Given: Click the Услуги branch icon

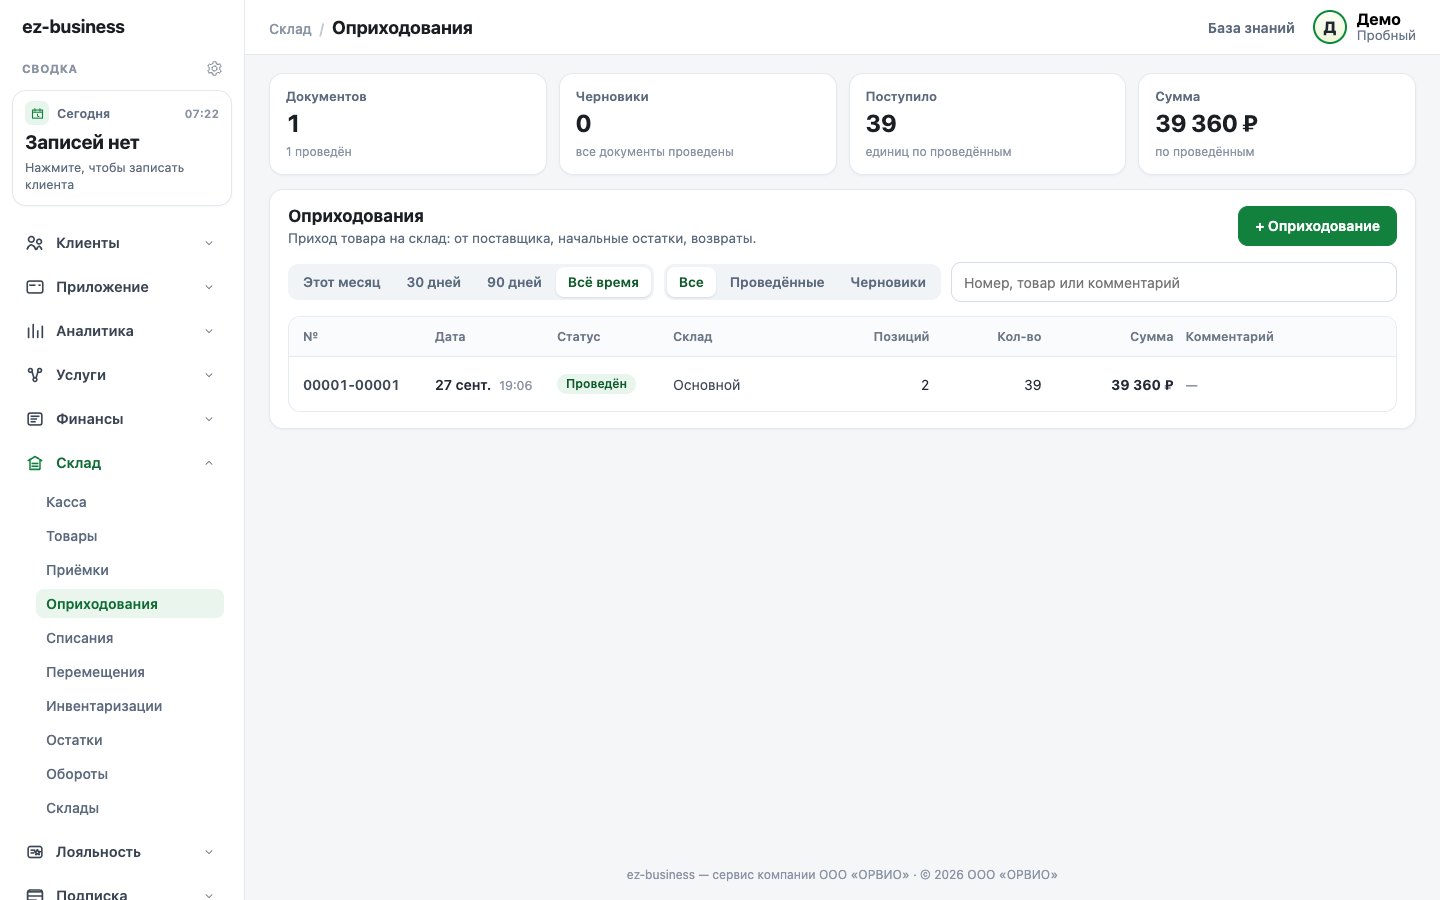Looking at the screenshot, I should click(35, 375).
